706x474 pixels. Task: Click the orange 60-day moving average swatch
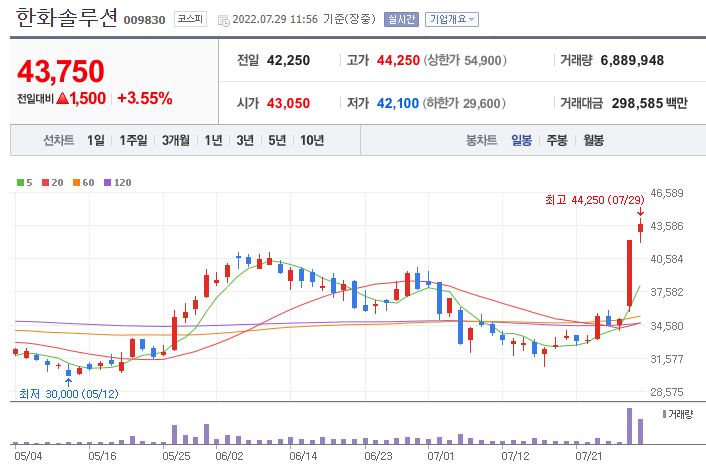tap(76, 182)
